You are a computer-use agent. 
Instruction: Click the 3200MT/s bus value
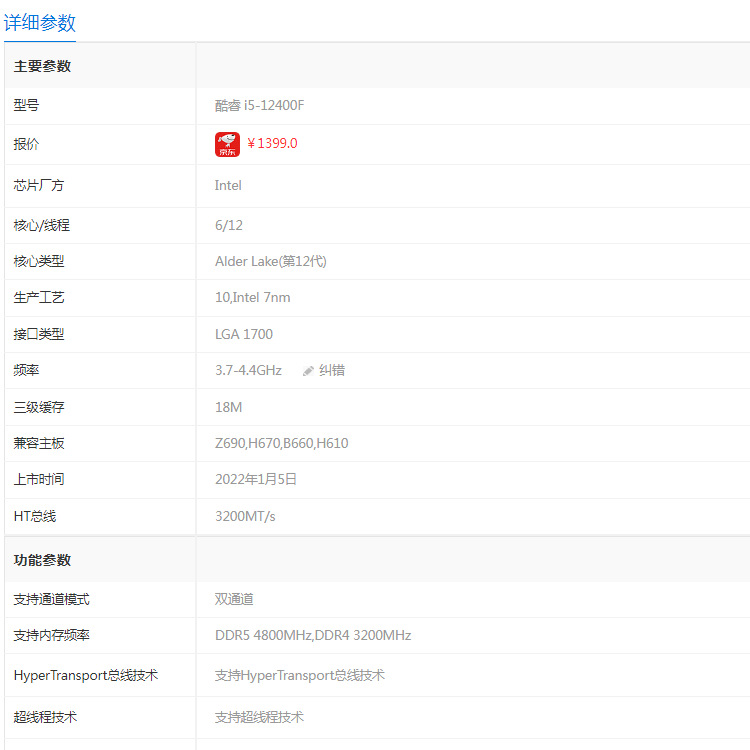tap(245, 516)
